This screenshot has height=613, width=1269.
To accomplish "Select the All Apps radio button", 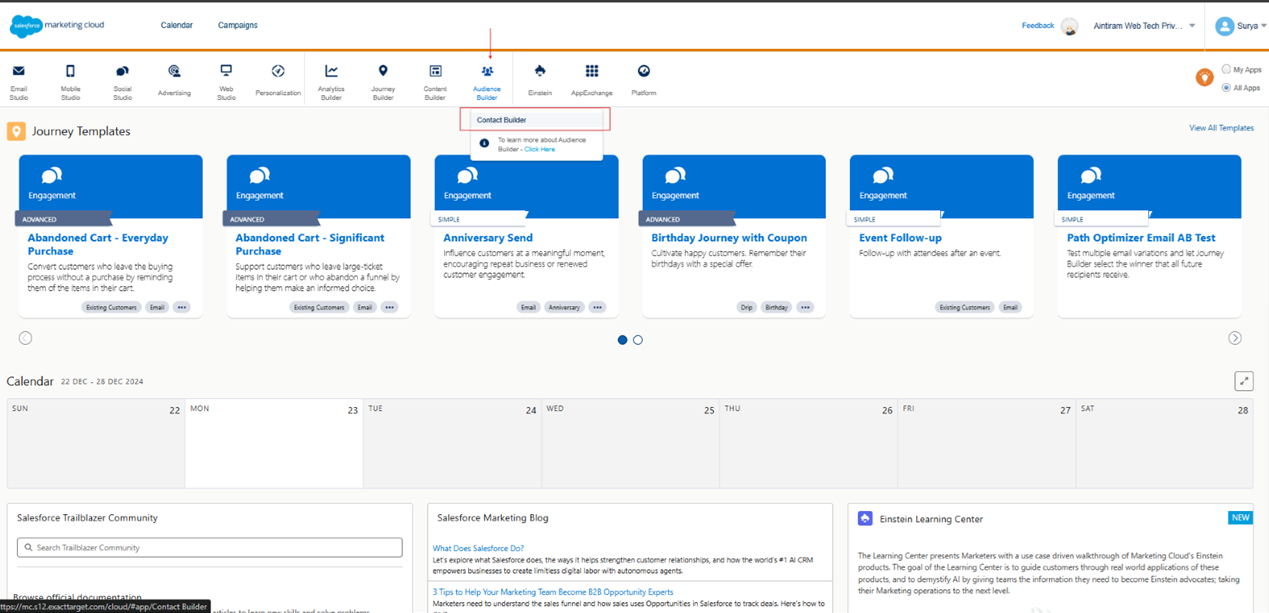I will [1227, 88].
